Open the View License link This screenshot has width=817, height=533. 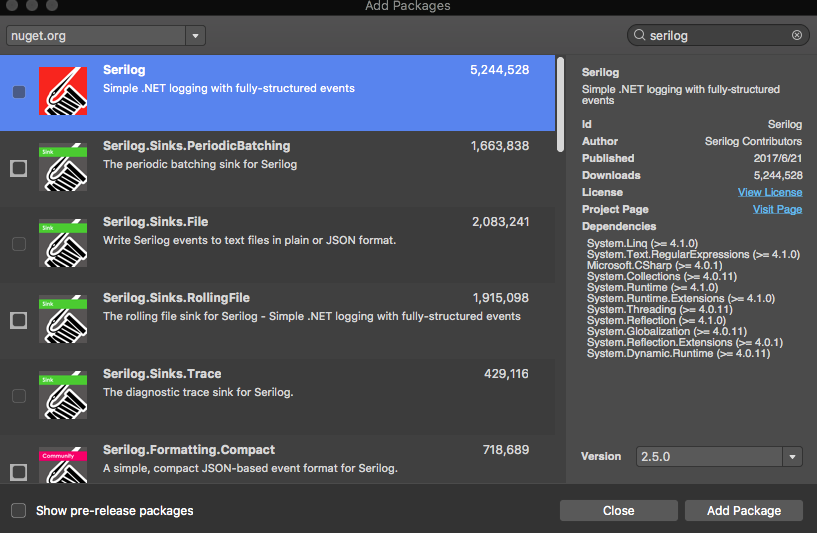(769, 192)
